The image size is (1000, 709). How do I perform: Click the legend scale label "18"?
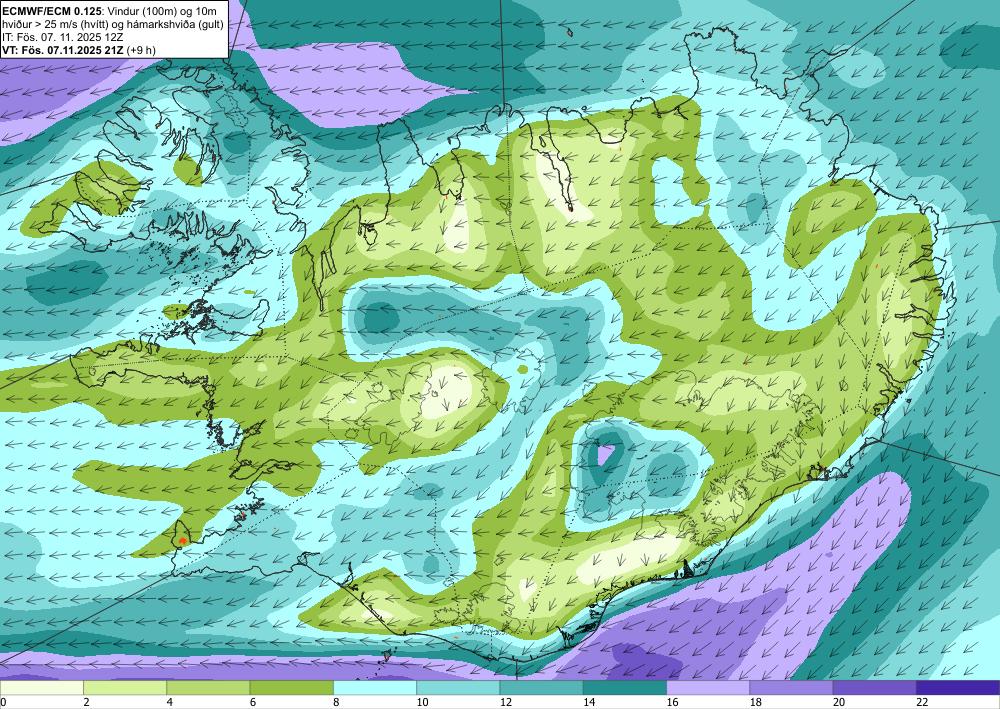(x=756, y=702)
